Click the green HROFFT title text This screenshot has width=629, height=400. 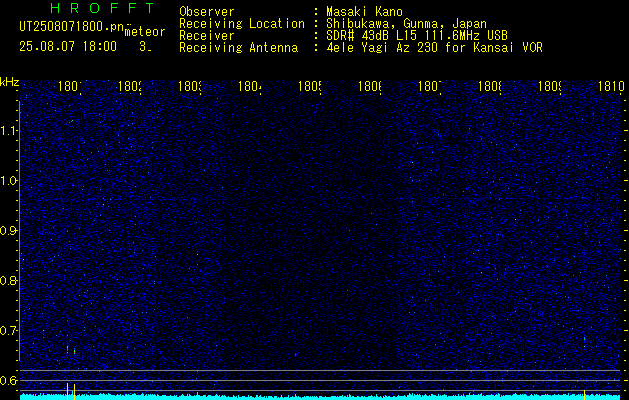[x=103, y=8]
